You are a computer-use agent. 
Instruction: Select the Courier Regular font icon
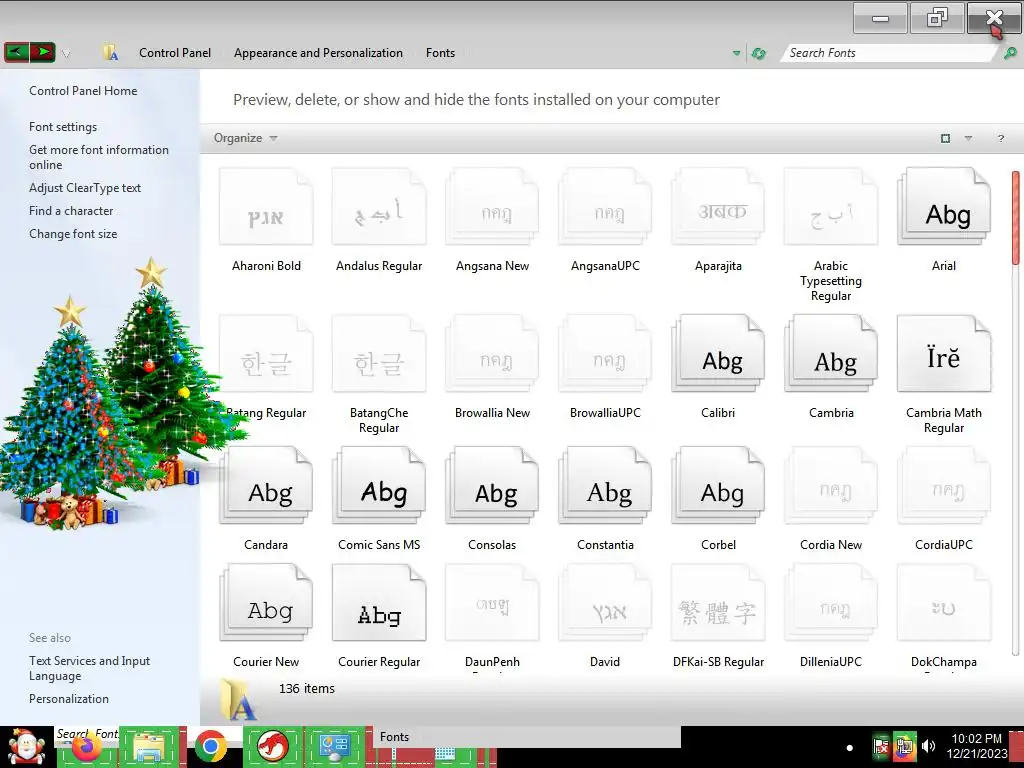[379, 603]
